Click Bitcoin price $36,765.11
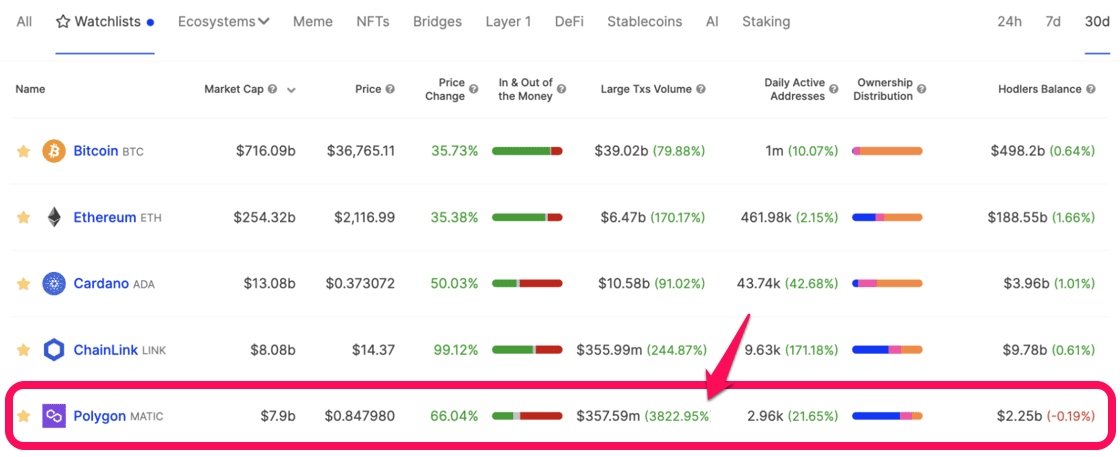This screenshot has width=1120, height=457. pos(361,151)
